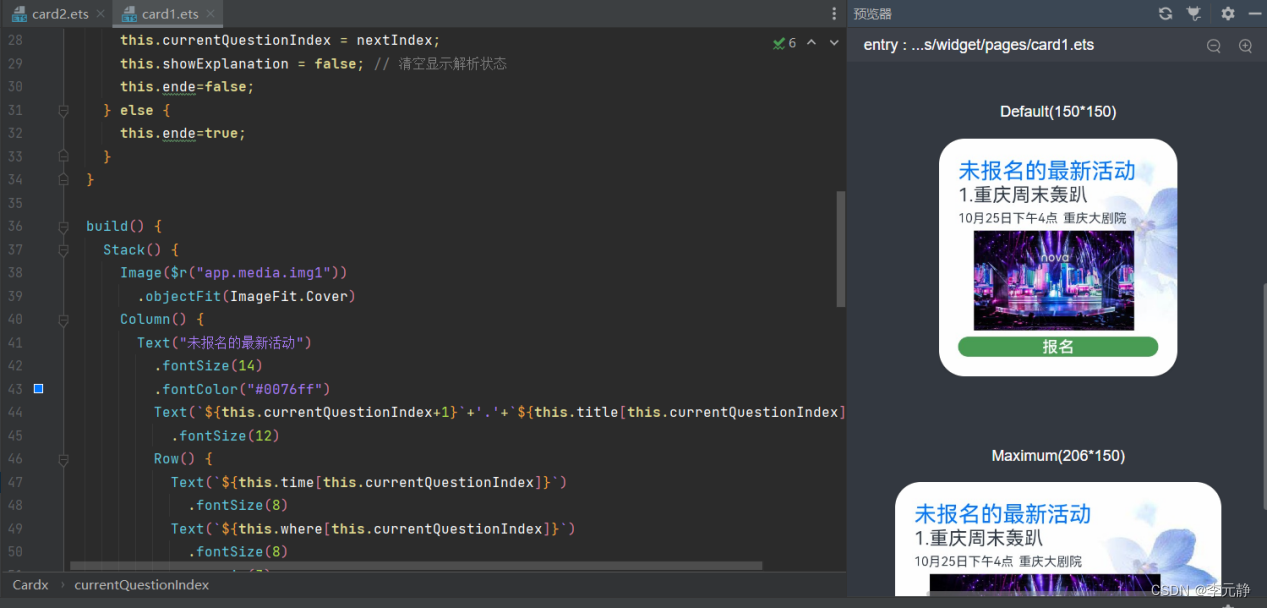The image size is (1267, 608).
Task: Click 未报名的最新活动 title in Maximum card
Action: click(1003, 514)
